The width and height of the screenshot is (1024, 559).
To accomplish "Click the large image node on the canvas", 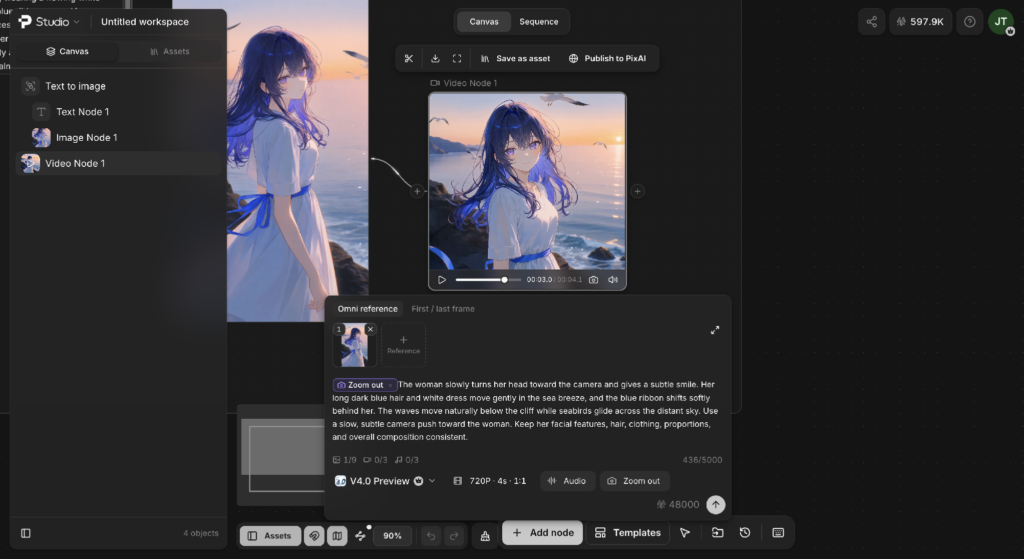I will pyautogui.click(x=298, y=161).
